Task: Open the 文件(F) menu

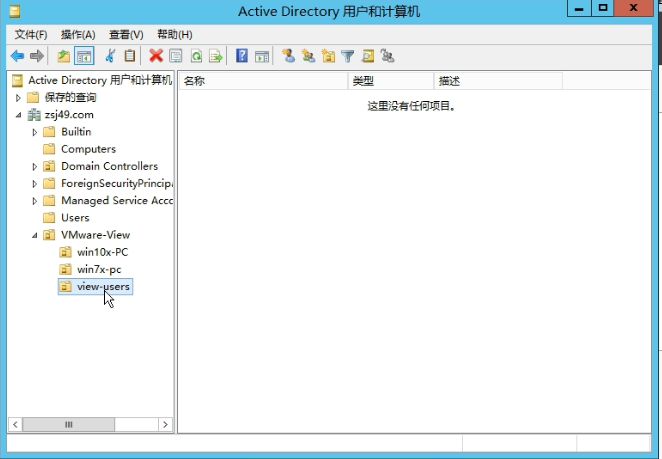Action: (31, 35)
